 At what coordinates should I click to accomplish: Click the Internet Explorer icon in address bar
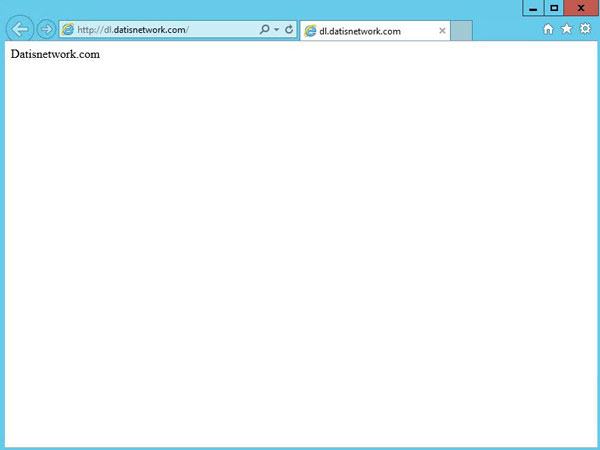pos(68,29)
